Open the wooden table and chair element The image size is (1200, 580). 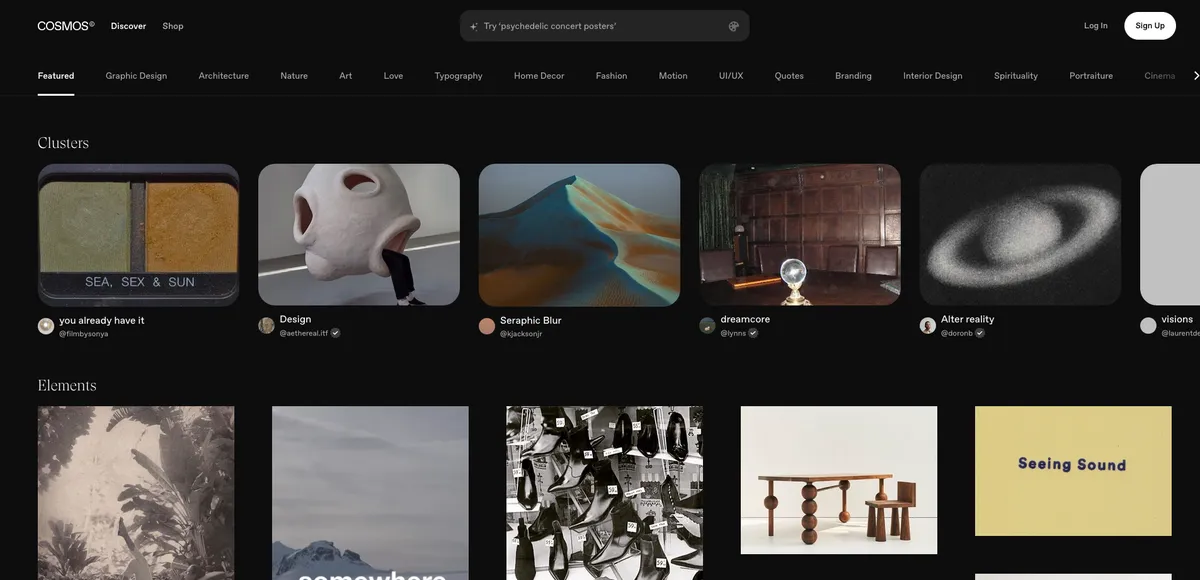pos(839,480)
